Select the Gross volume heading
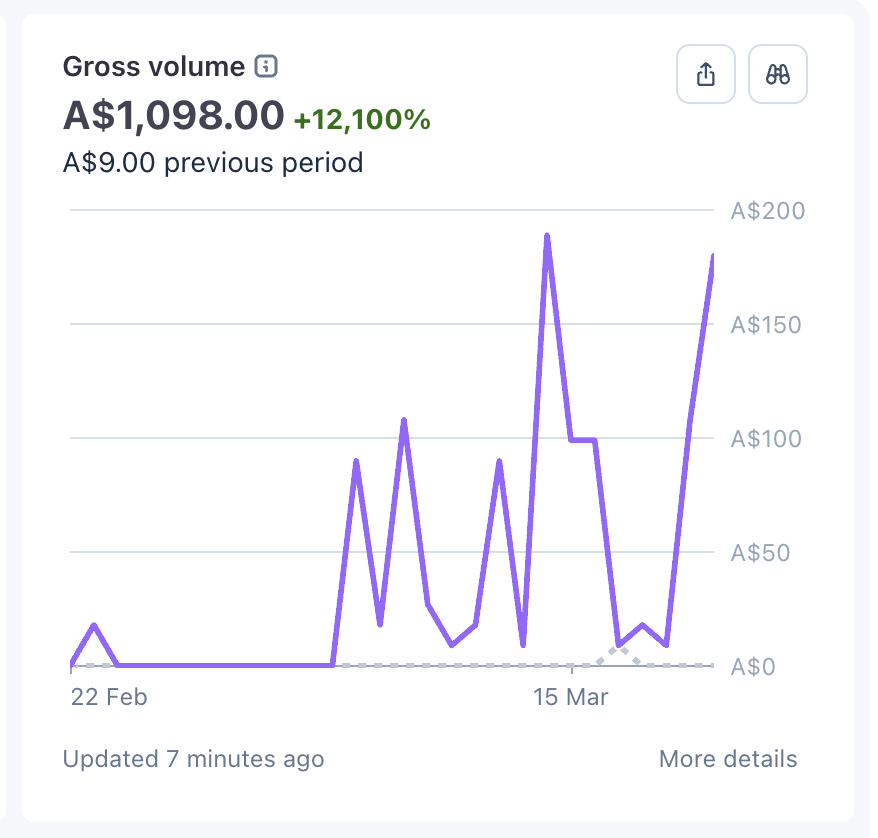The height and width of the screenshot is (838, 878). click(x=154, y=67)
